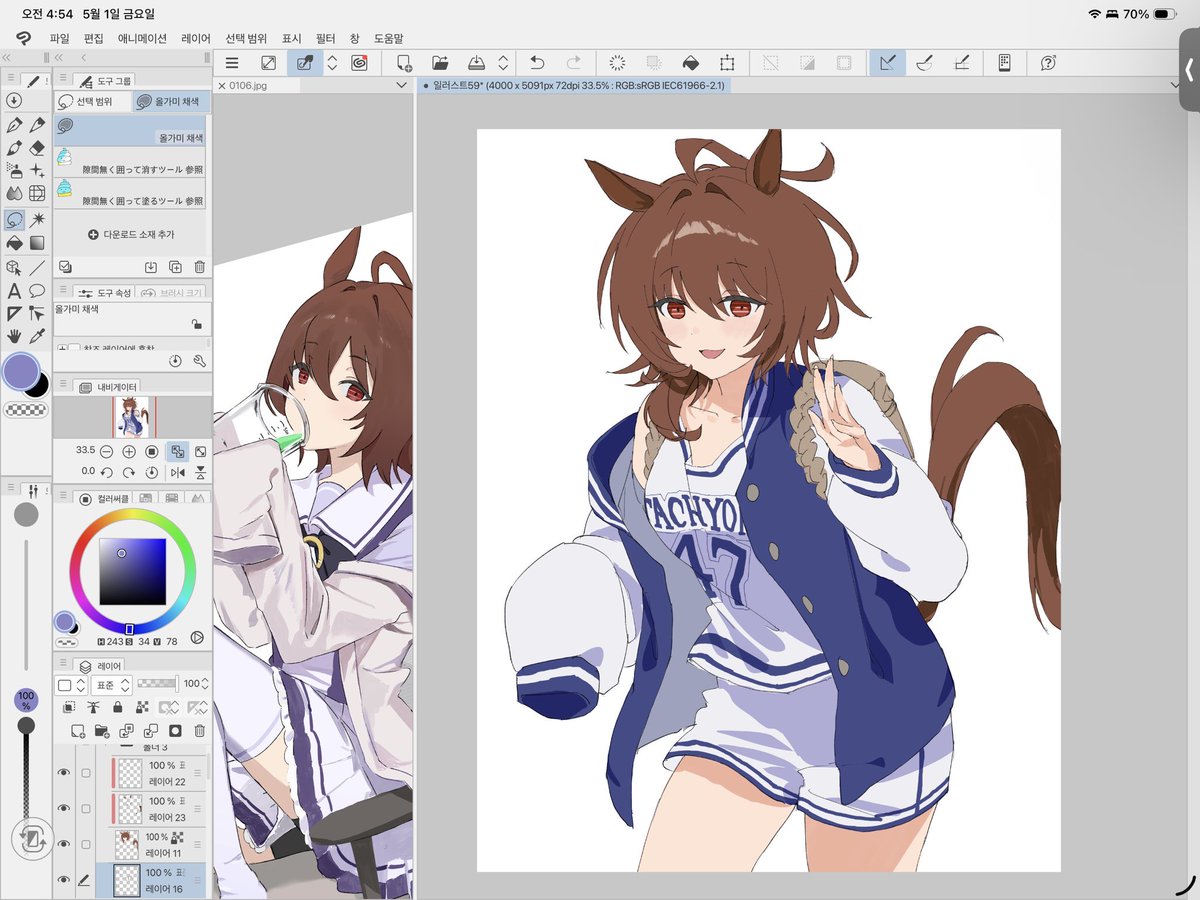The width and height of the screenshot is (1200, 900).
Task: Check the selection box of 레이어 22
Action: 86,773
